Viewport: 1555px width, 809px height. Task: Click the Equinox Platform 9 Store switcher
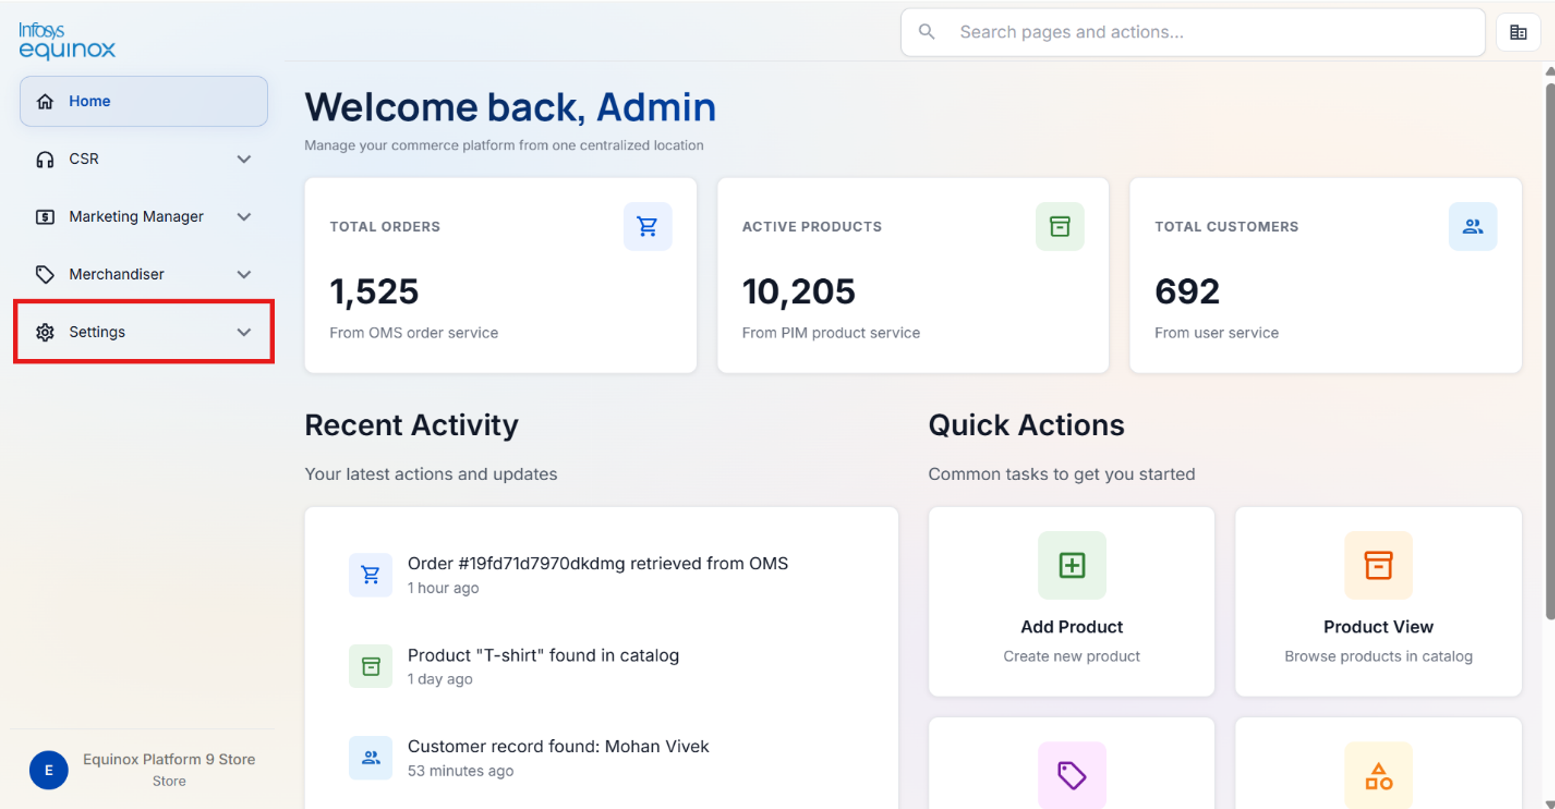143,770
